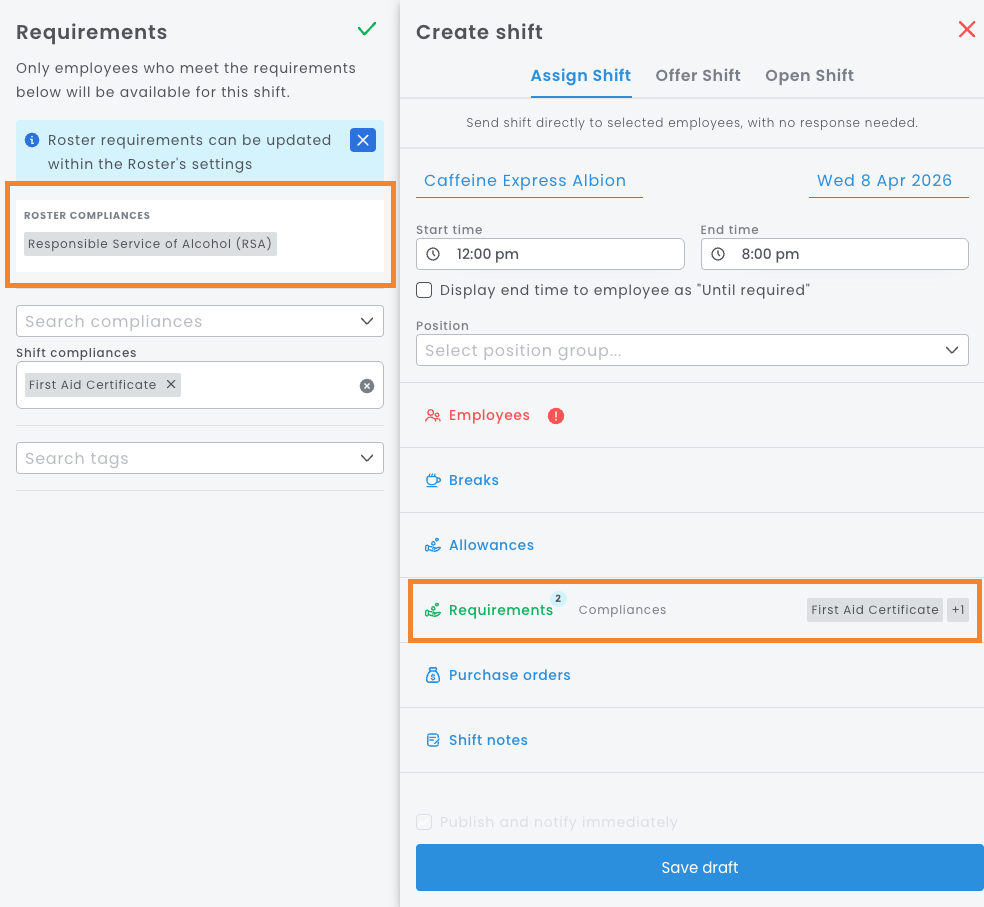Click the red Employees warning icon
984x907 pixels.
pos(556,416)
